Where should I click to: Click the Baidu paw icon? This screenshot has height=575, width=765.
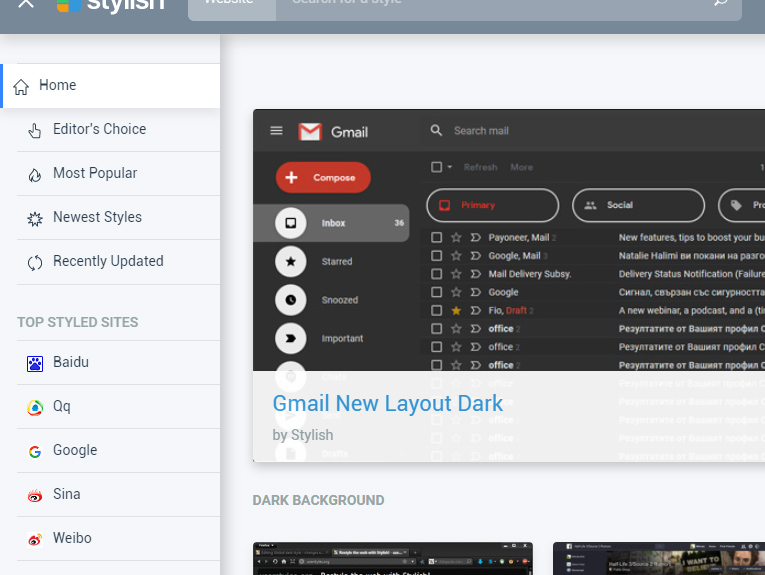tap(35, 364)
